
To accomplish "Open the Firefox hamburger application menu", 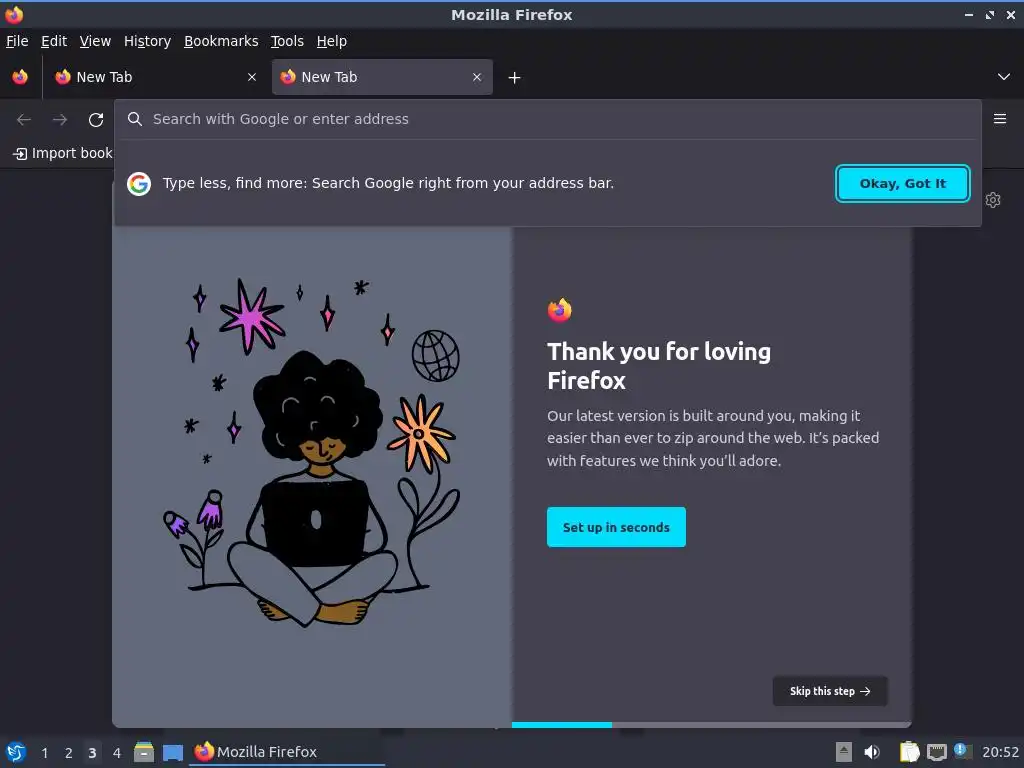I will (x=1000, y=119).
